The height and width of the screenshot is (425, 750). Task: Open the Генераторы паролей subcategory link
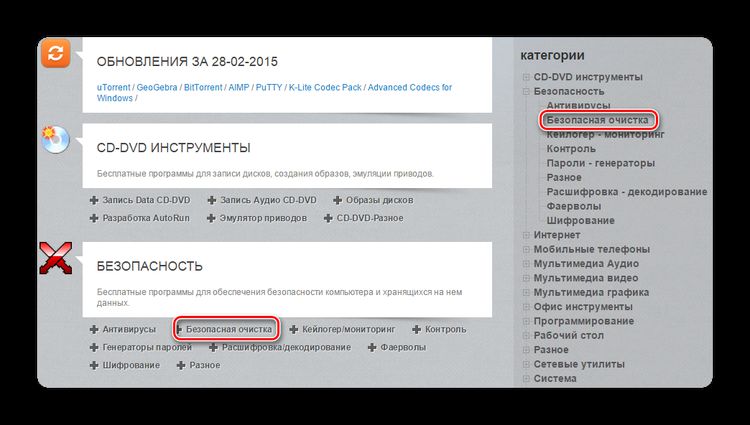pos(147,348)
